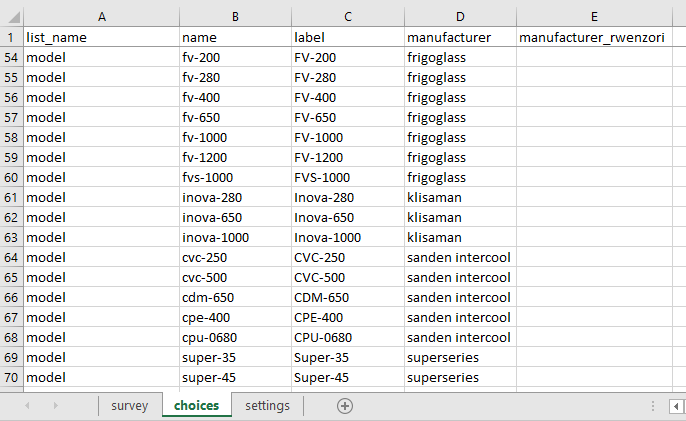Click the select-all corner of the grid

pos(11,16)
